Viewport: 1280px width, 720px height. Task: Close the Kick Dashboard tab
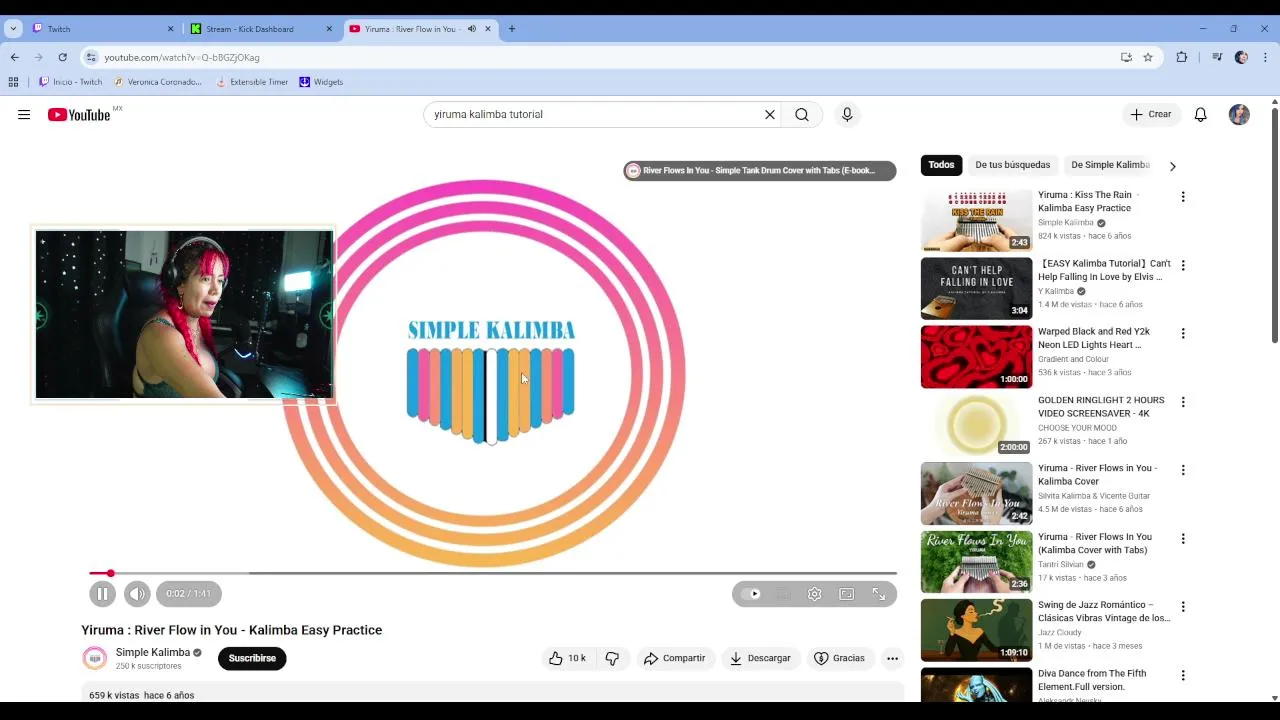(329, 29)
